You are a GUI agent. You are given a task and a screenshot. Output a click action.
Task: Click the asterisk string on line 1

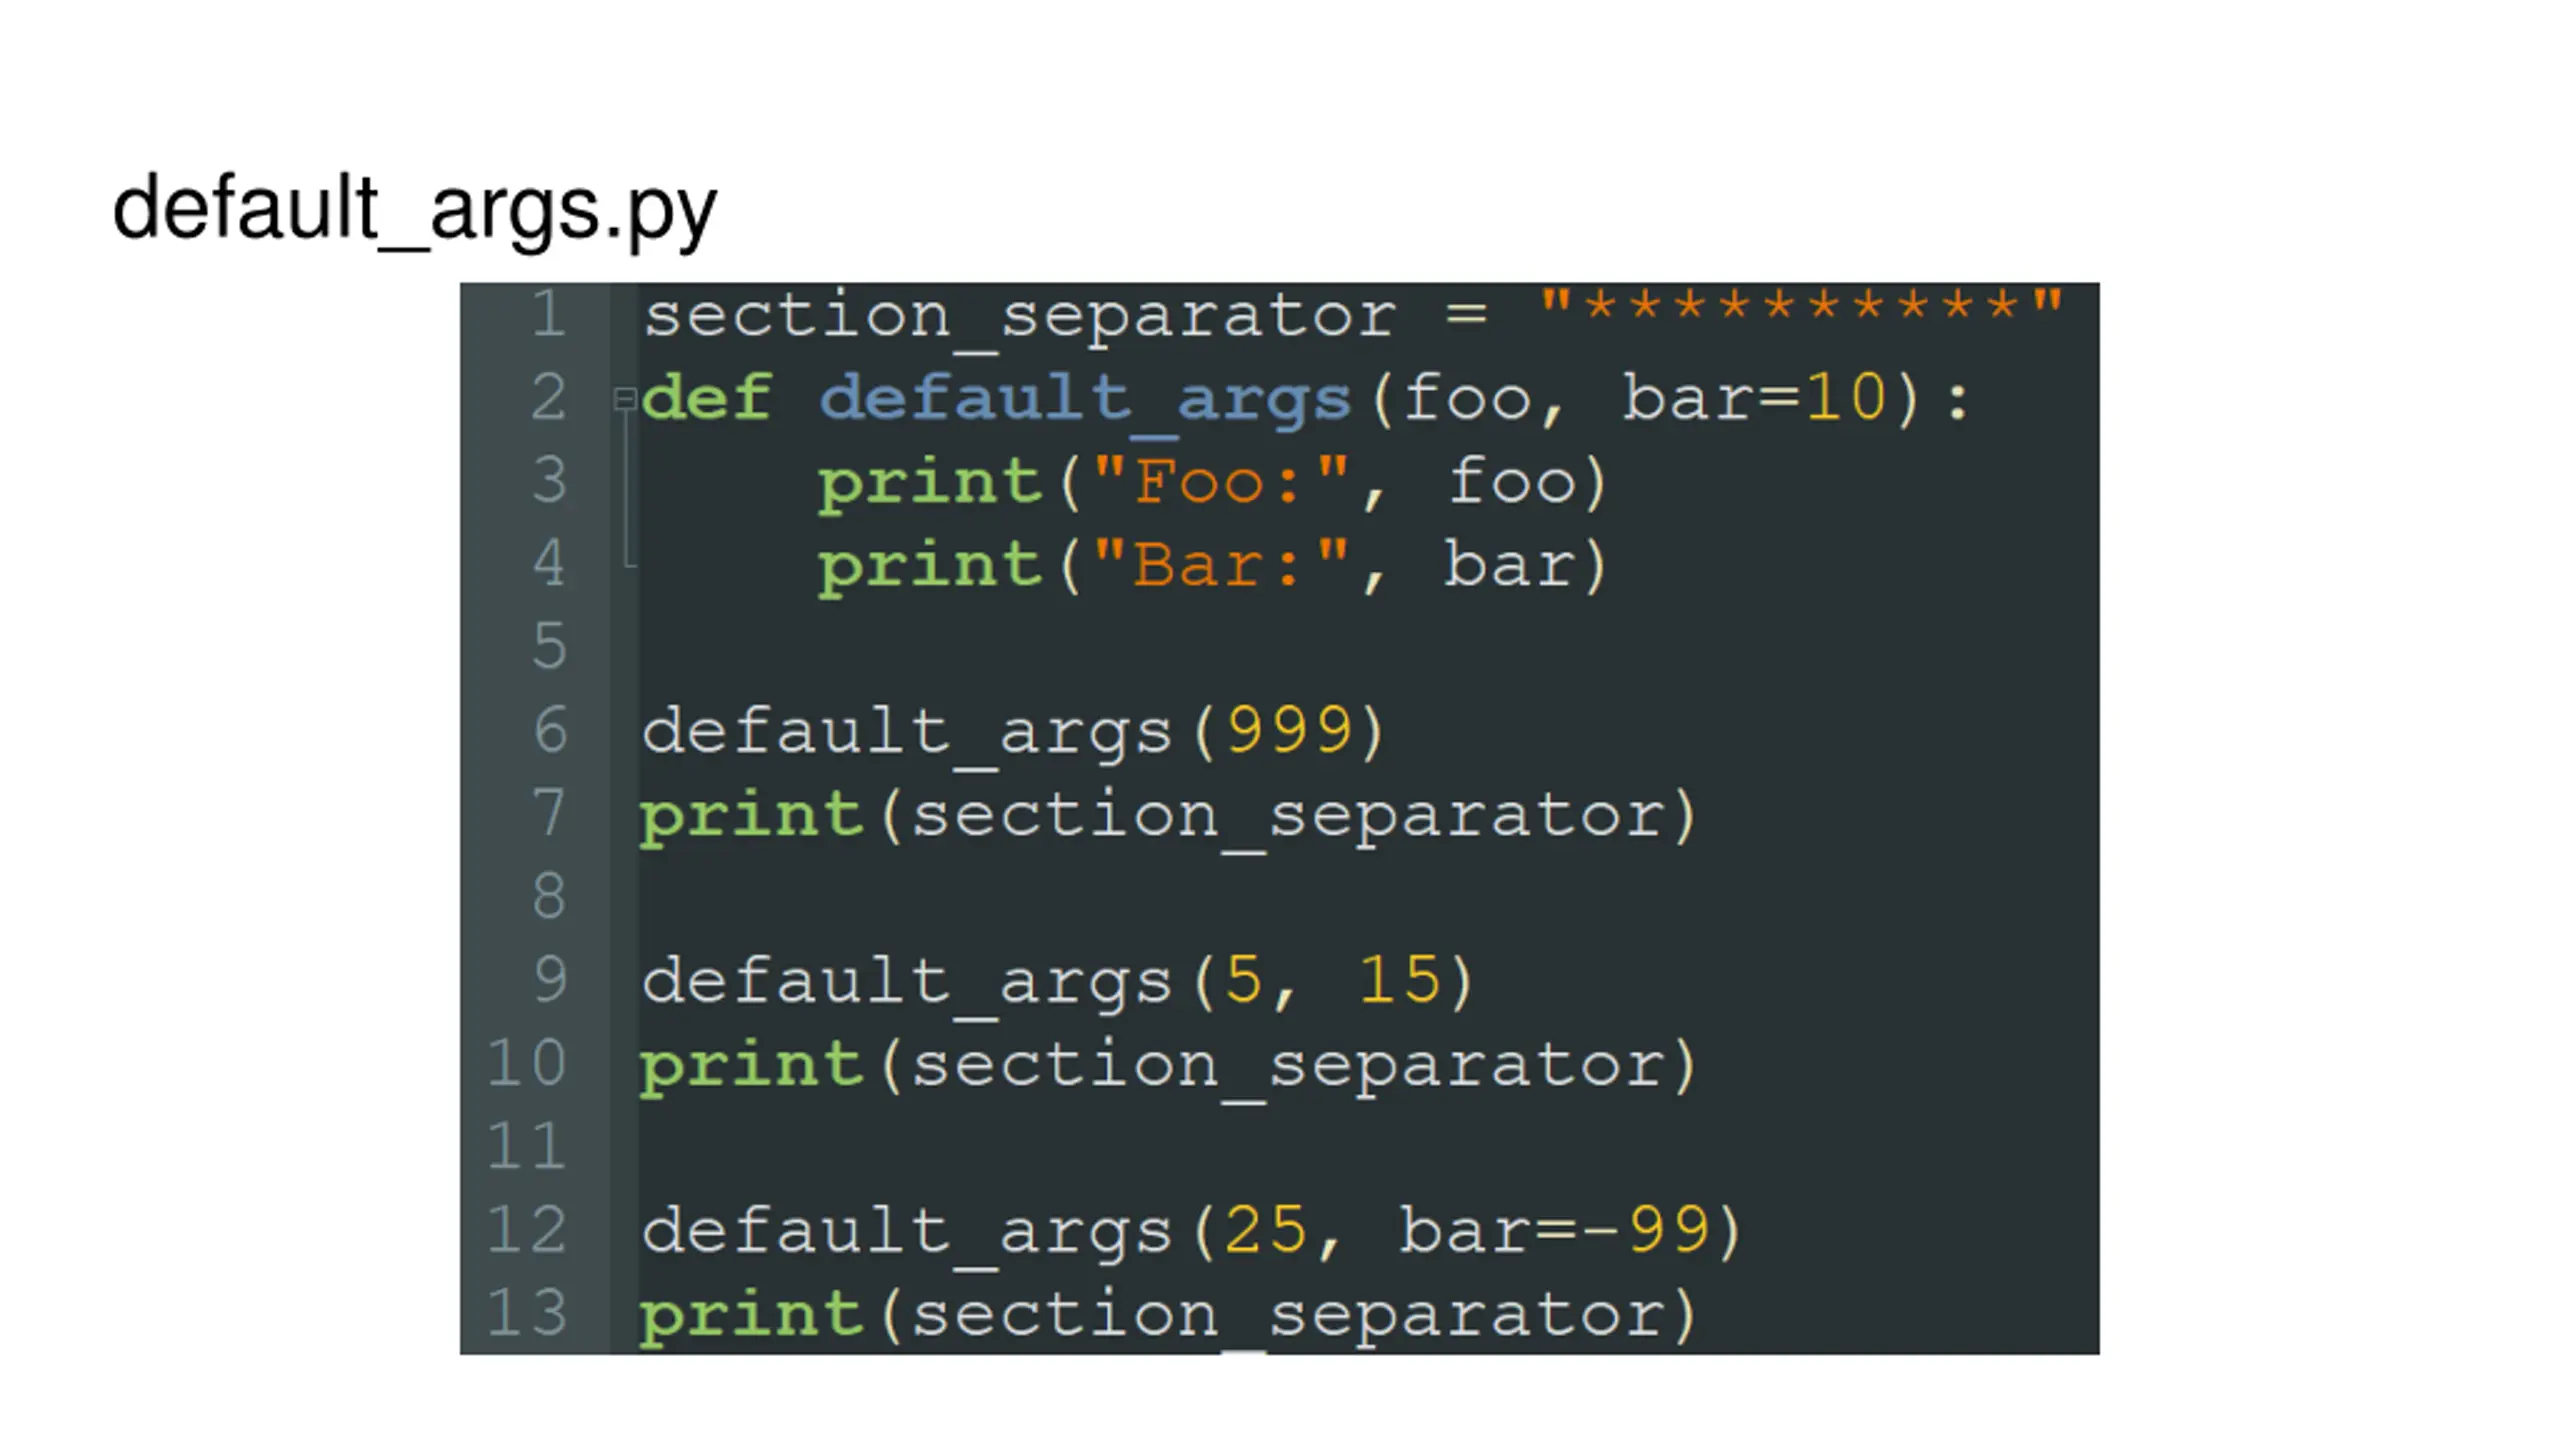tap(1800, 305)
